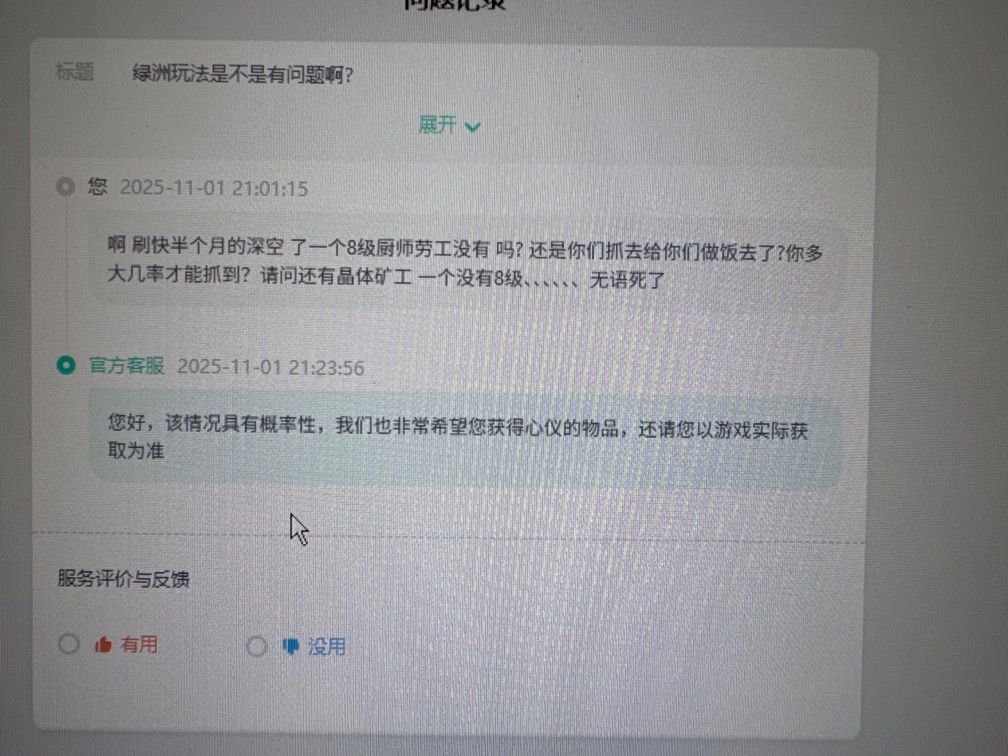Click the timestamp 2025-11-01 21:01:15
This screenshot has height=756, width=1008.
[x=214, y=188]
